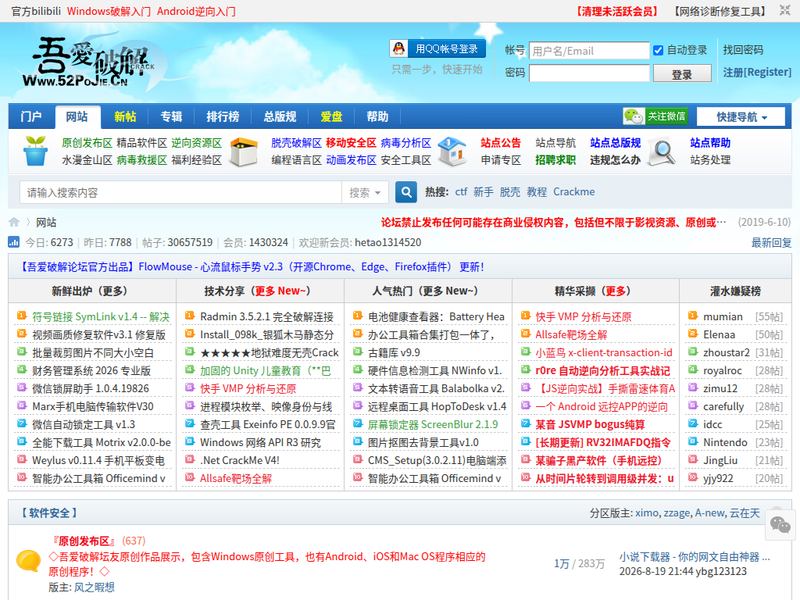Image resolution: width=800 pixels, height=600 pixels.
Task: Open the 网络诊断修复工具 top link
Action: click(x=720, y=11)
